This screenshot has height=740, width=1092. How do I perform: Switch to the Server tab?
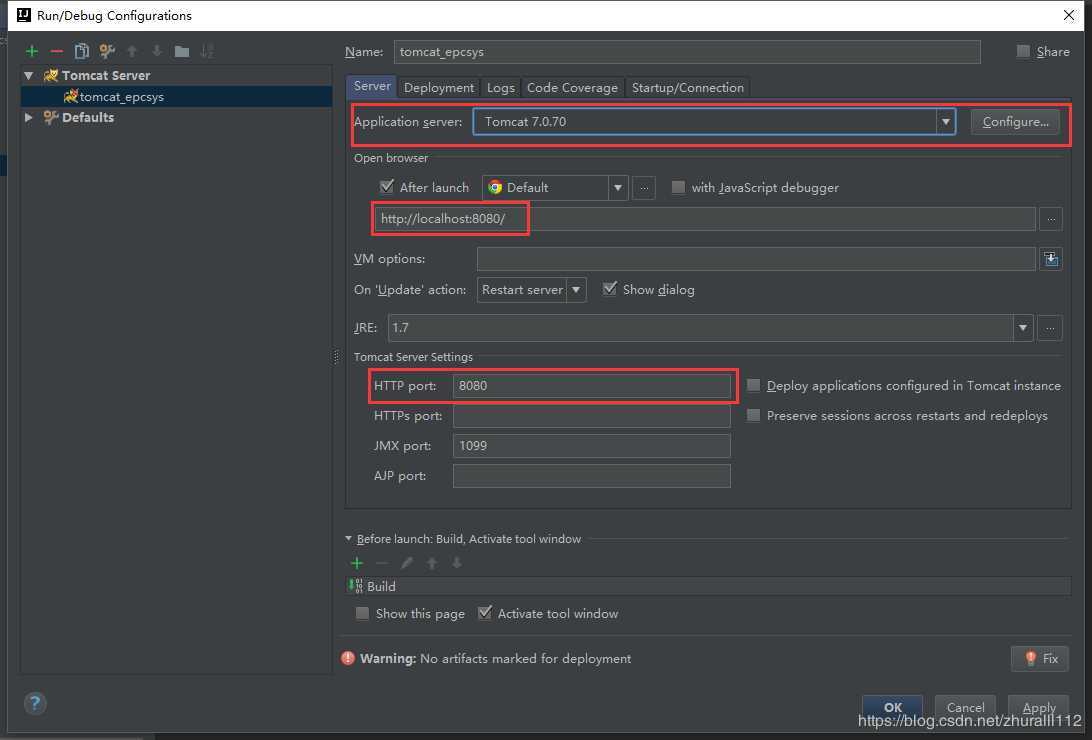tap(372, 86)
